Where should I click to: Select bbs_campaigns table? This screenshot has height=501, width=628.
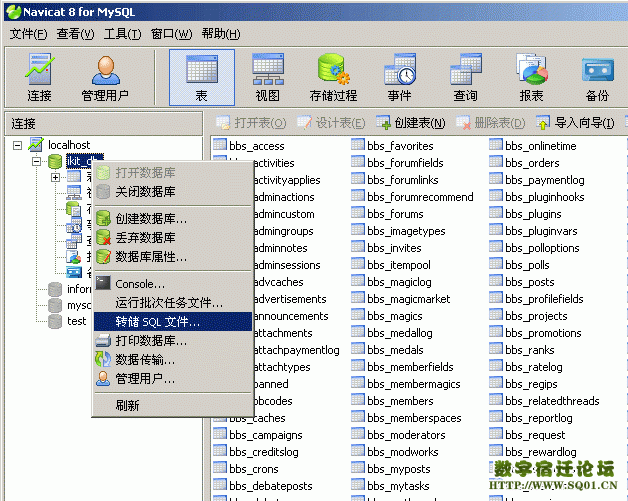(266, 435)
